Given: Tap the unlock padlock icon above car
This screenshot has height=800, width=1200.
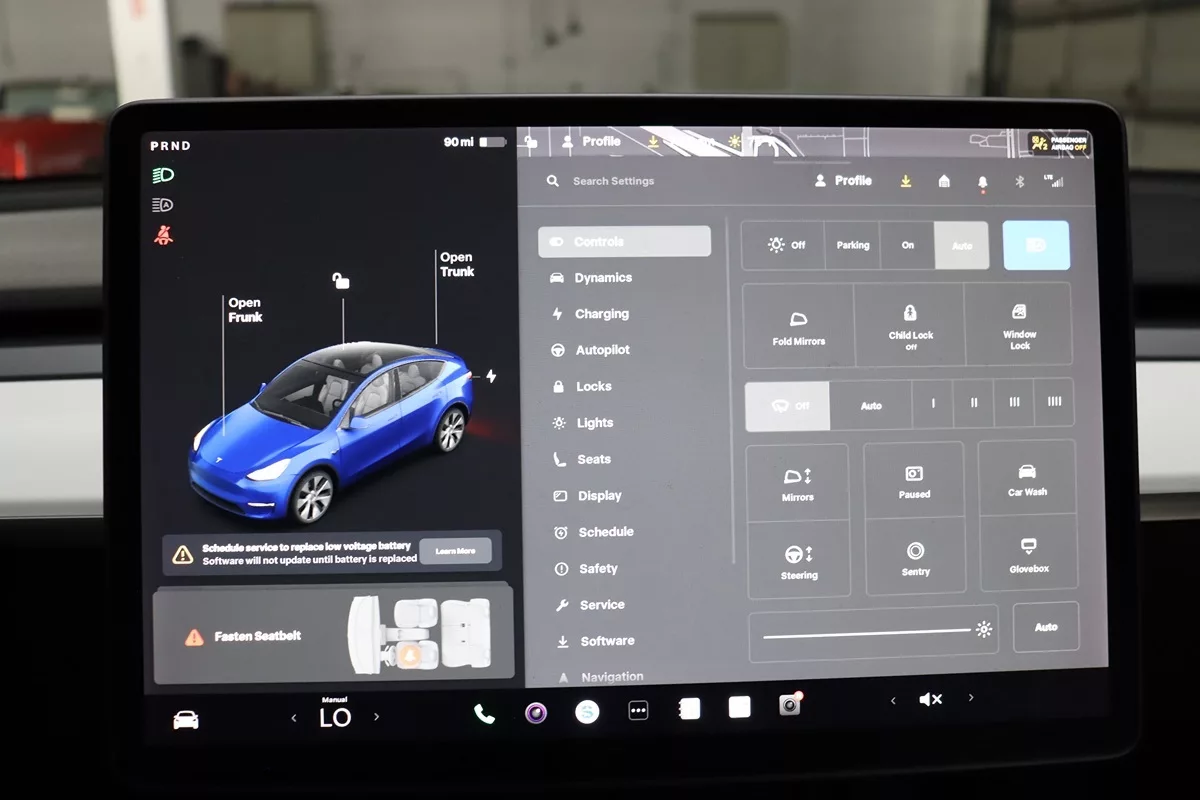Looking at the screenshot, I should 341,281.
